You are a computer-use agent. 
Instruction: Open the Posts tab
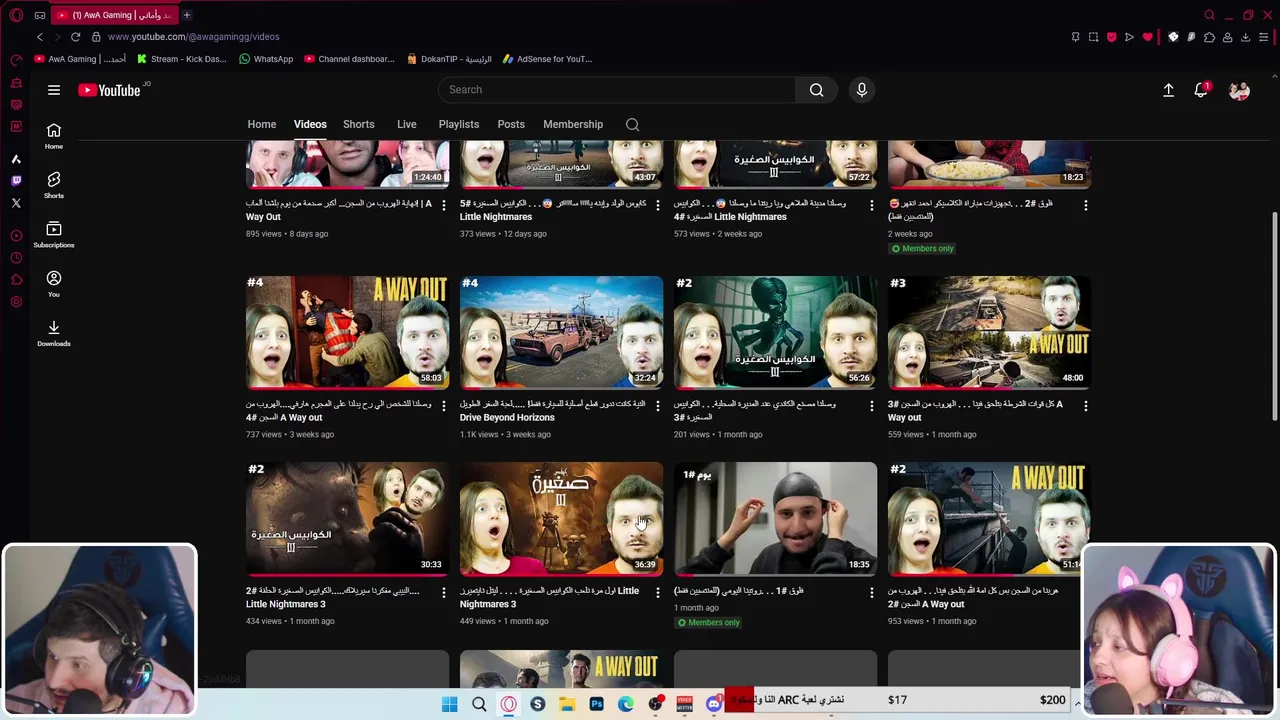click(511, 124)
